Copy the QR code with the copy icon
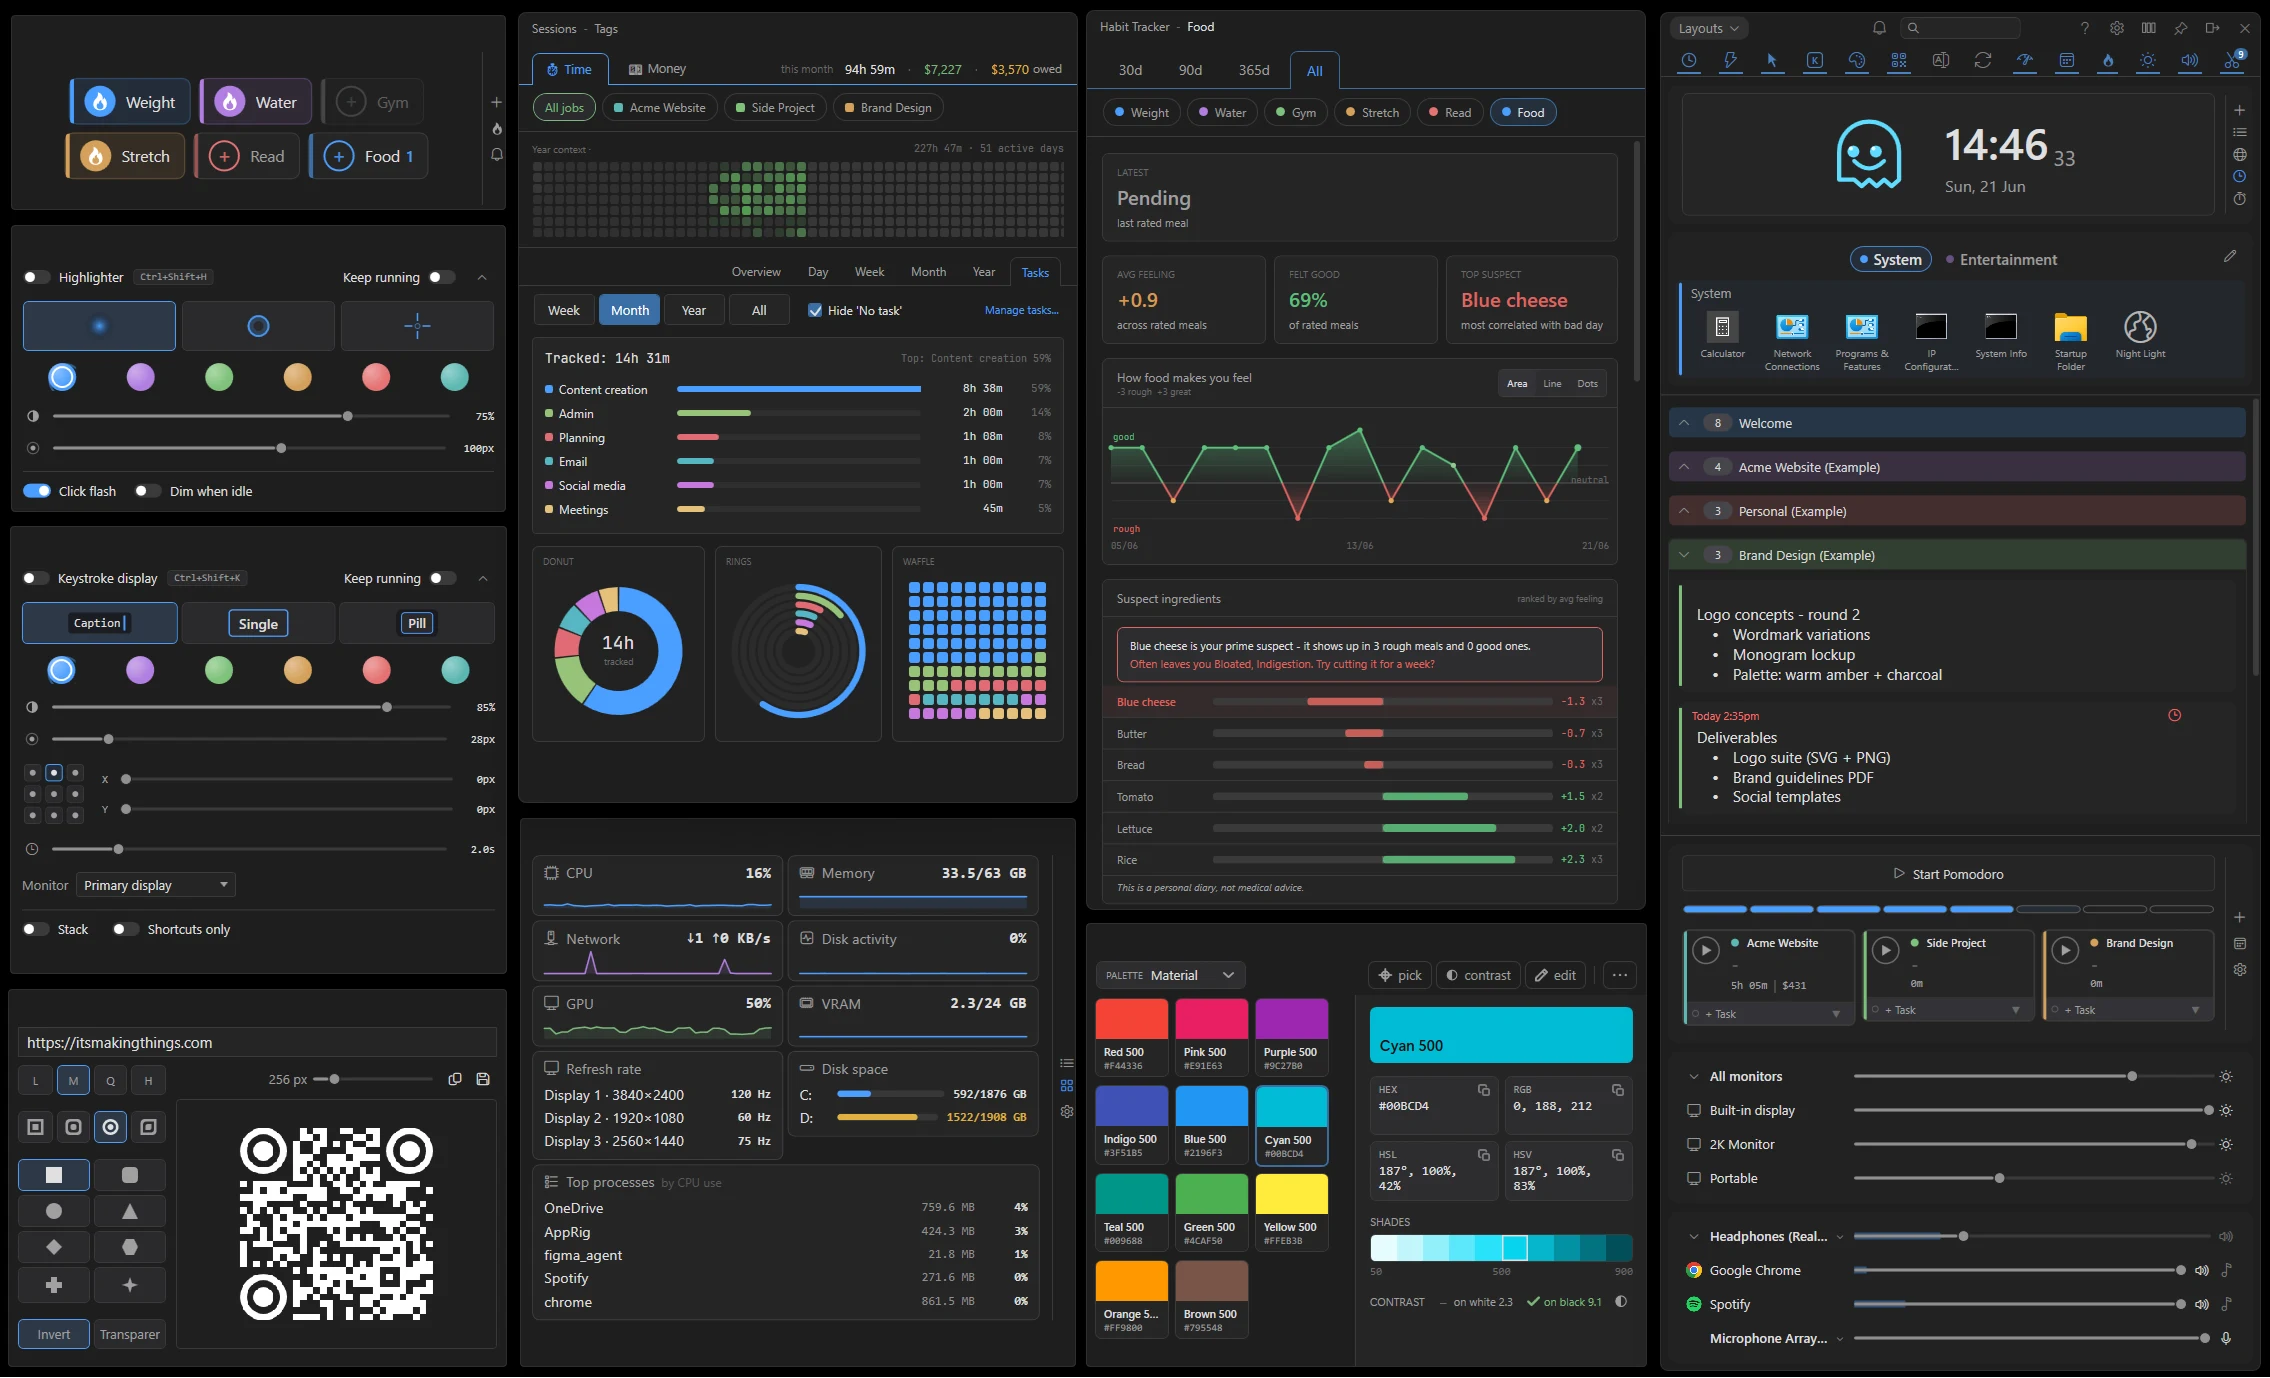The height and width of the screenshot is (1378, 2270). click(x=455, y=1079)
